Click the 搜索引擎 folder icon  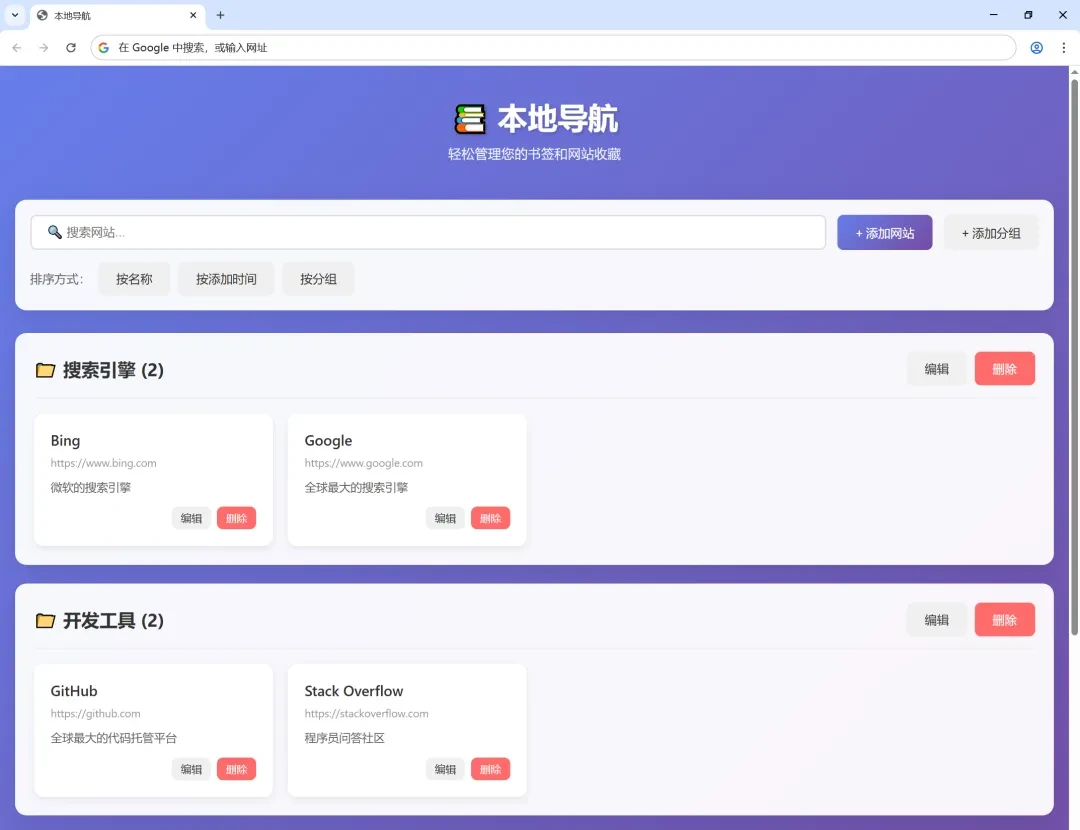(45, 371)
